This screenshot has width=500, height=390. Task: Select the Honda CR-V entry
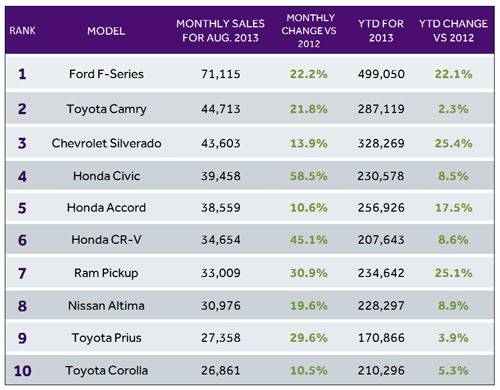click(x=106, y=239)
